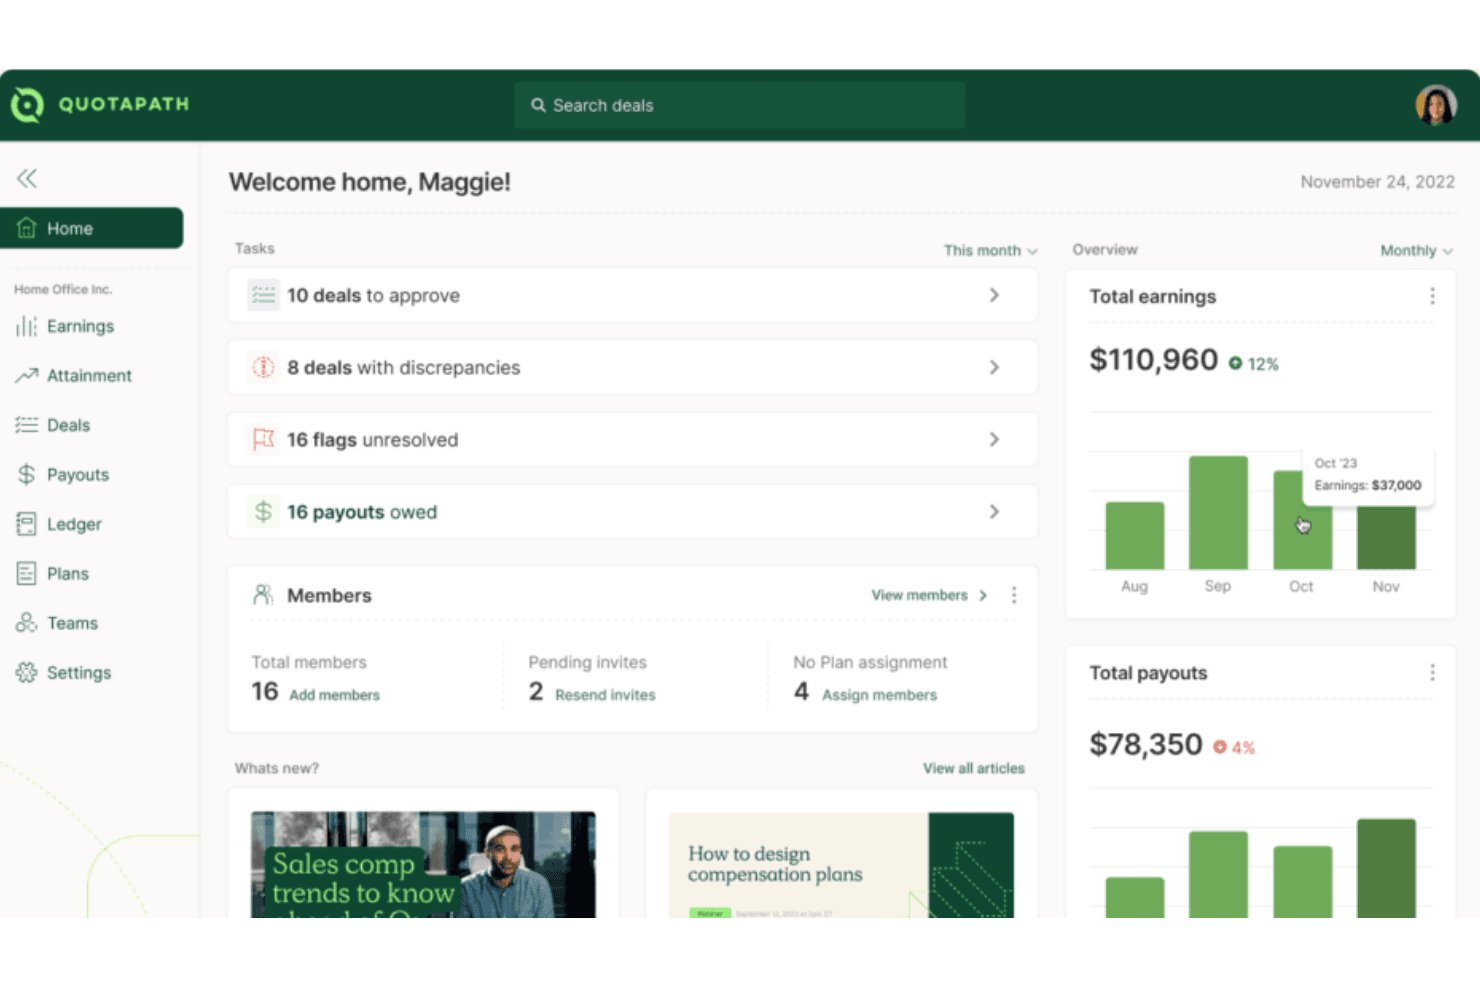Click the Payouts dollar icon in sidebar
Image resolution: width=1480 pixels, height=987 pixels.
[27, 475]
